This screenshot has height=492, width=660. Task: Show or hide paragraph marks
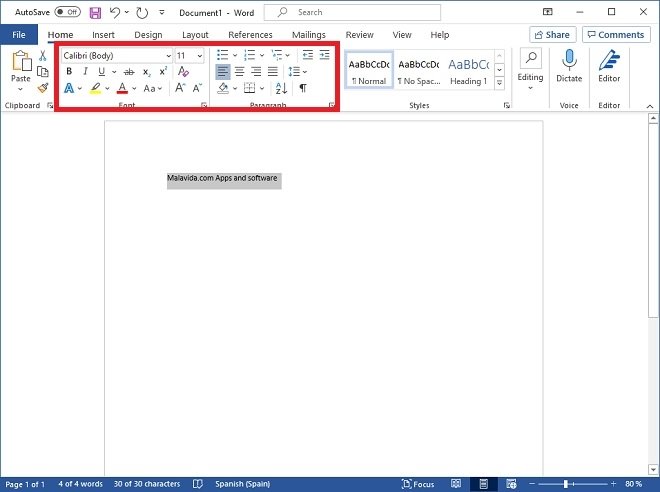[x=303, y=88]
